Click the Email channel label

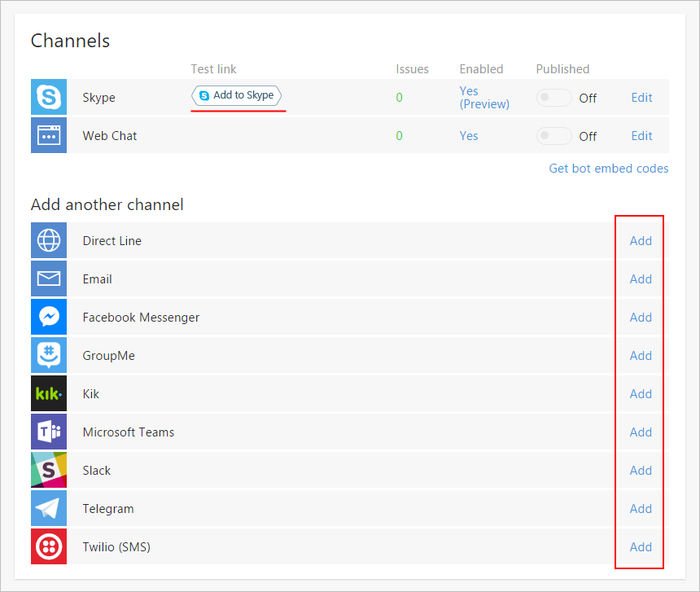point(97,279)
